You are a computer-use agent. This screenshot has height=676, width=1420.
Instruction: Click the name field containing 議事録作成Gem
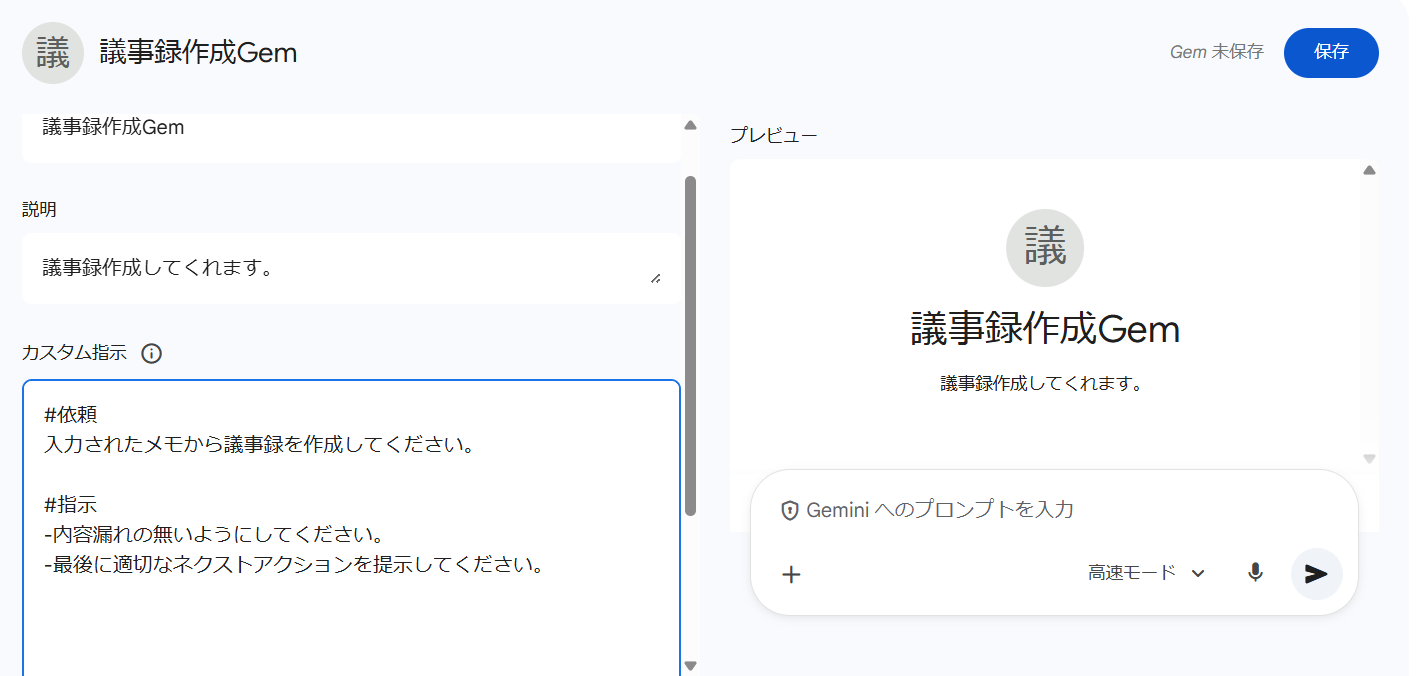click(351, 137)
